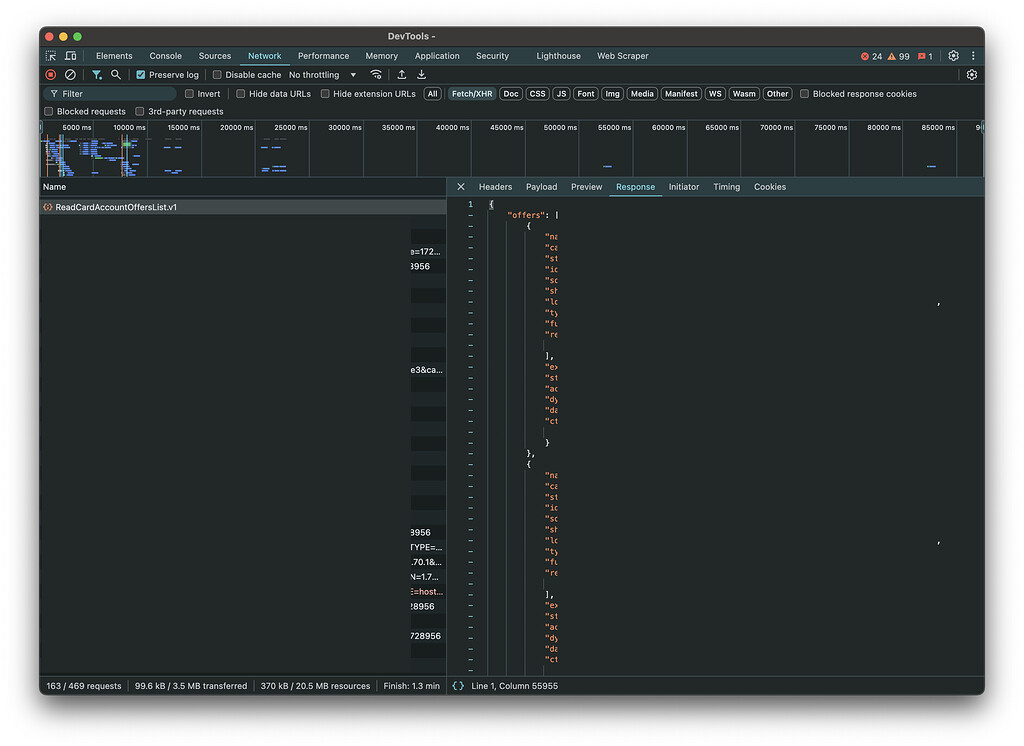Uncheck Preserve log

click(140, 74)
